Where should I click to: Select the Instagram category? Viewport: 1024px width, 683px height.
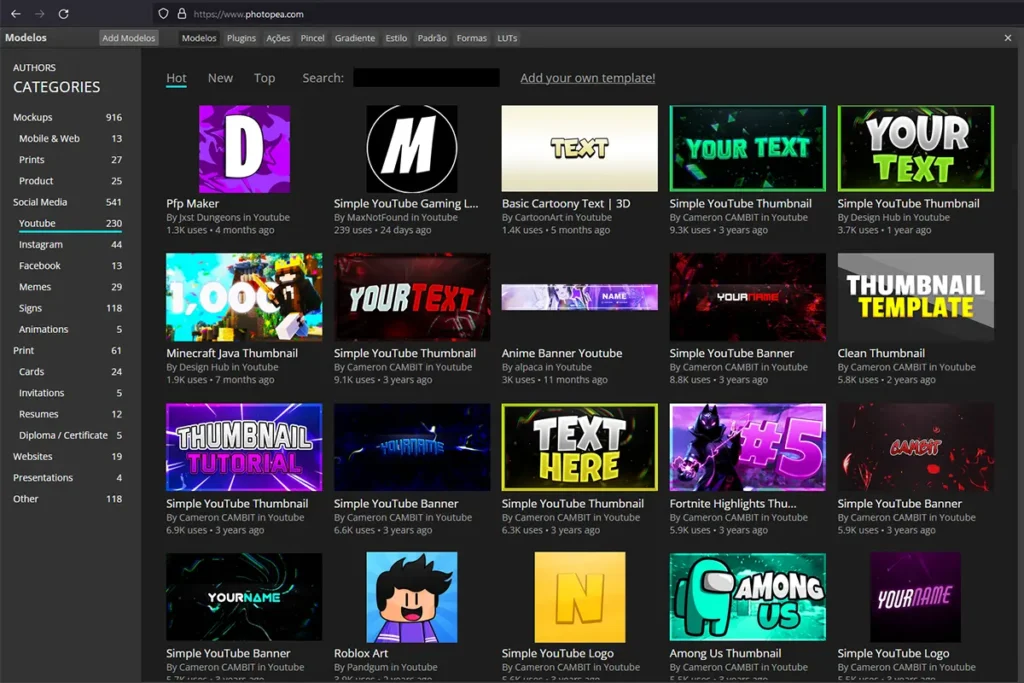(x=70, y=244)
